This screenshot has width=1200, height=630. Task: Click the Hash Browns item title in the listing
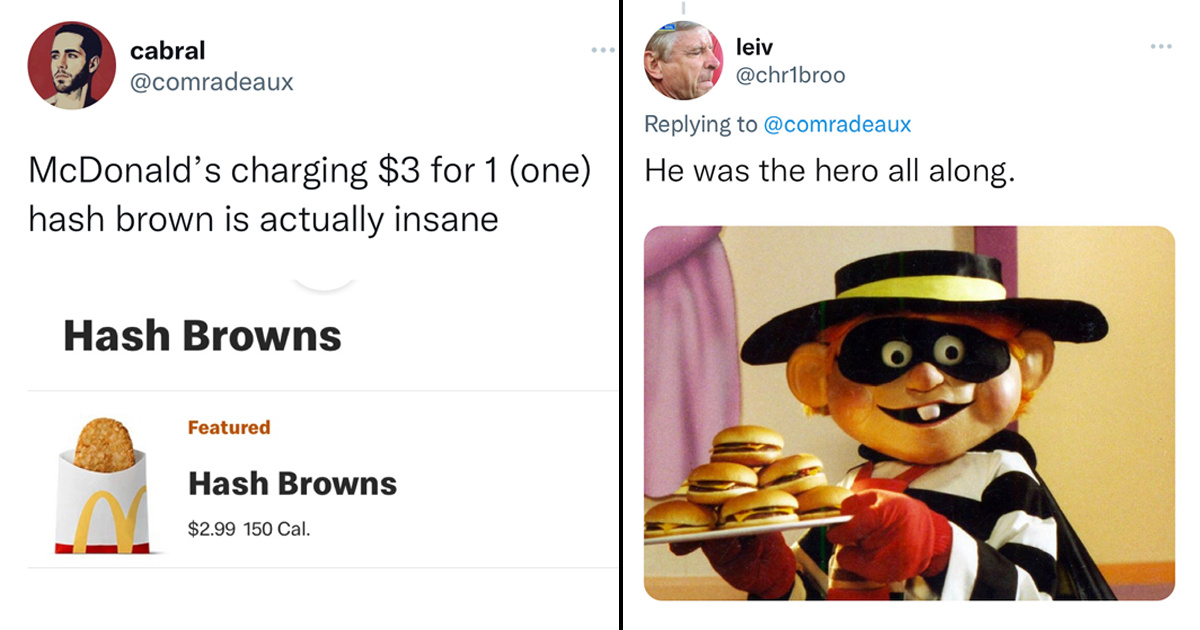pyautogui.click(x=292, y=484)
